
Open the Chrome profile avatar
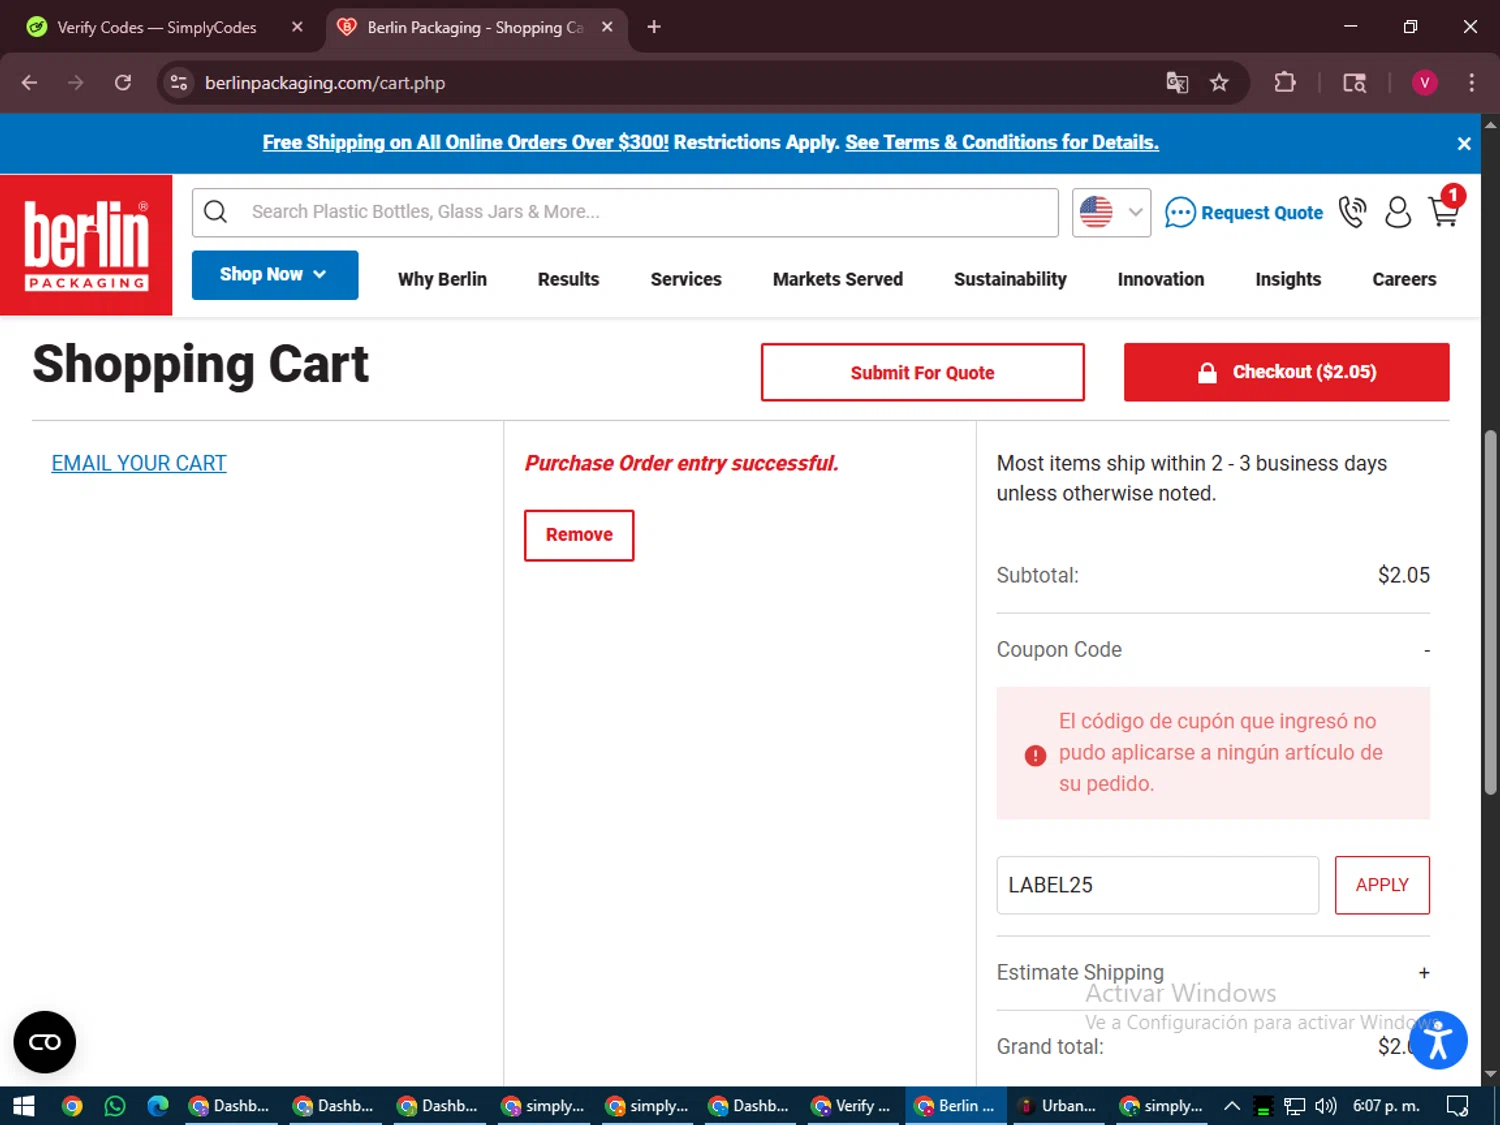[1424, 83]
